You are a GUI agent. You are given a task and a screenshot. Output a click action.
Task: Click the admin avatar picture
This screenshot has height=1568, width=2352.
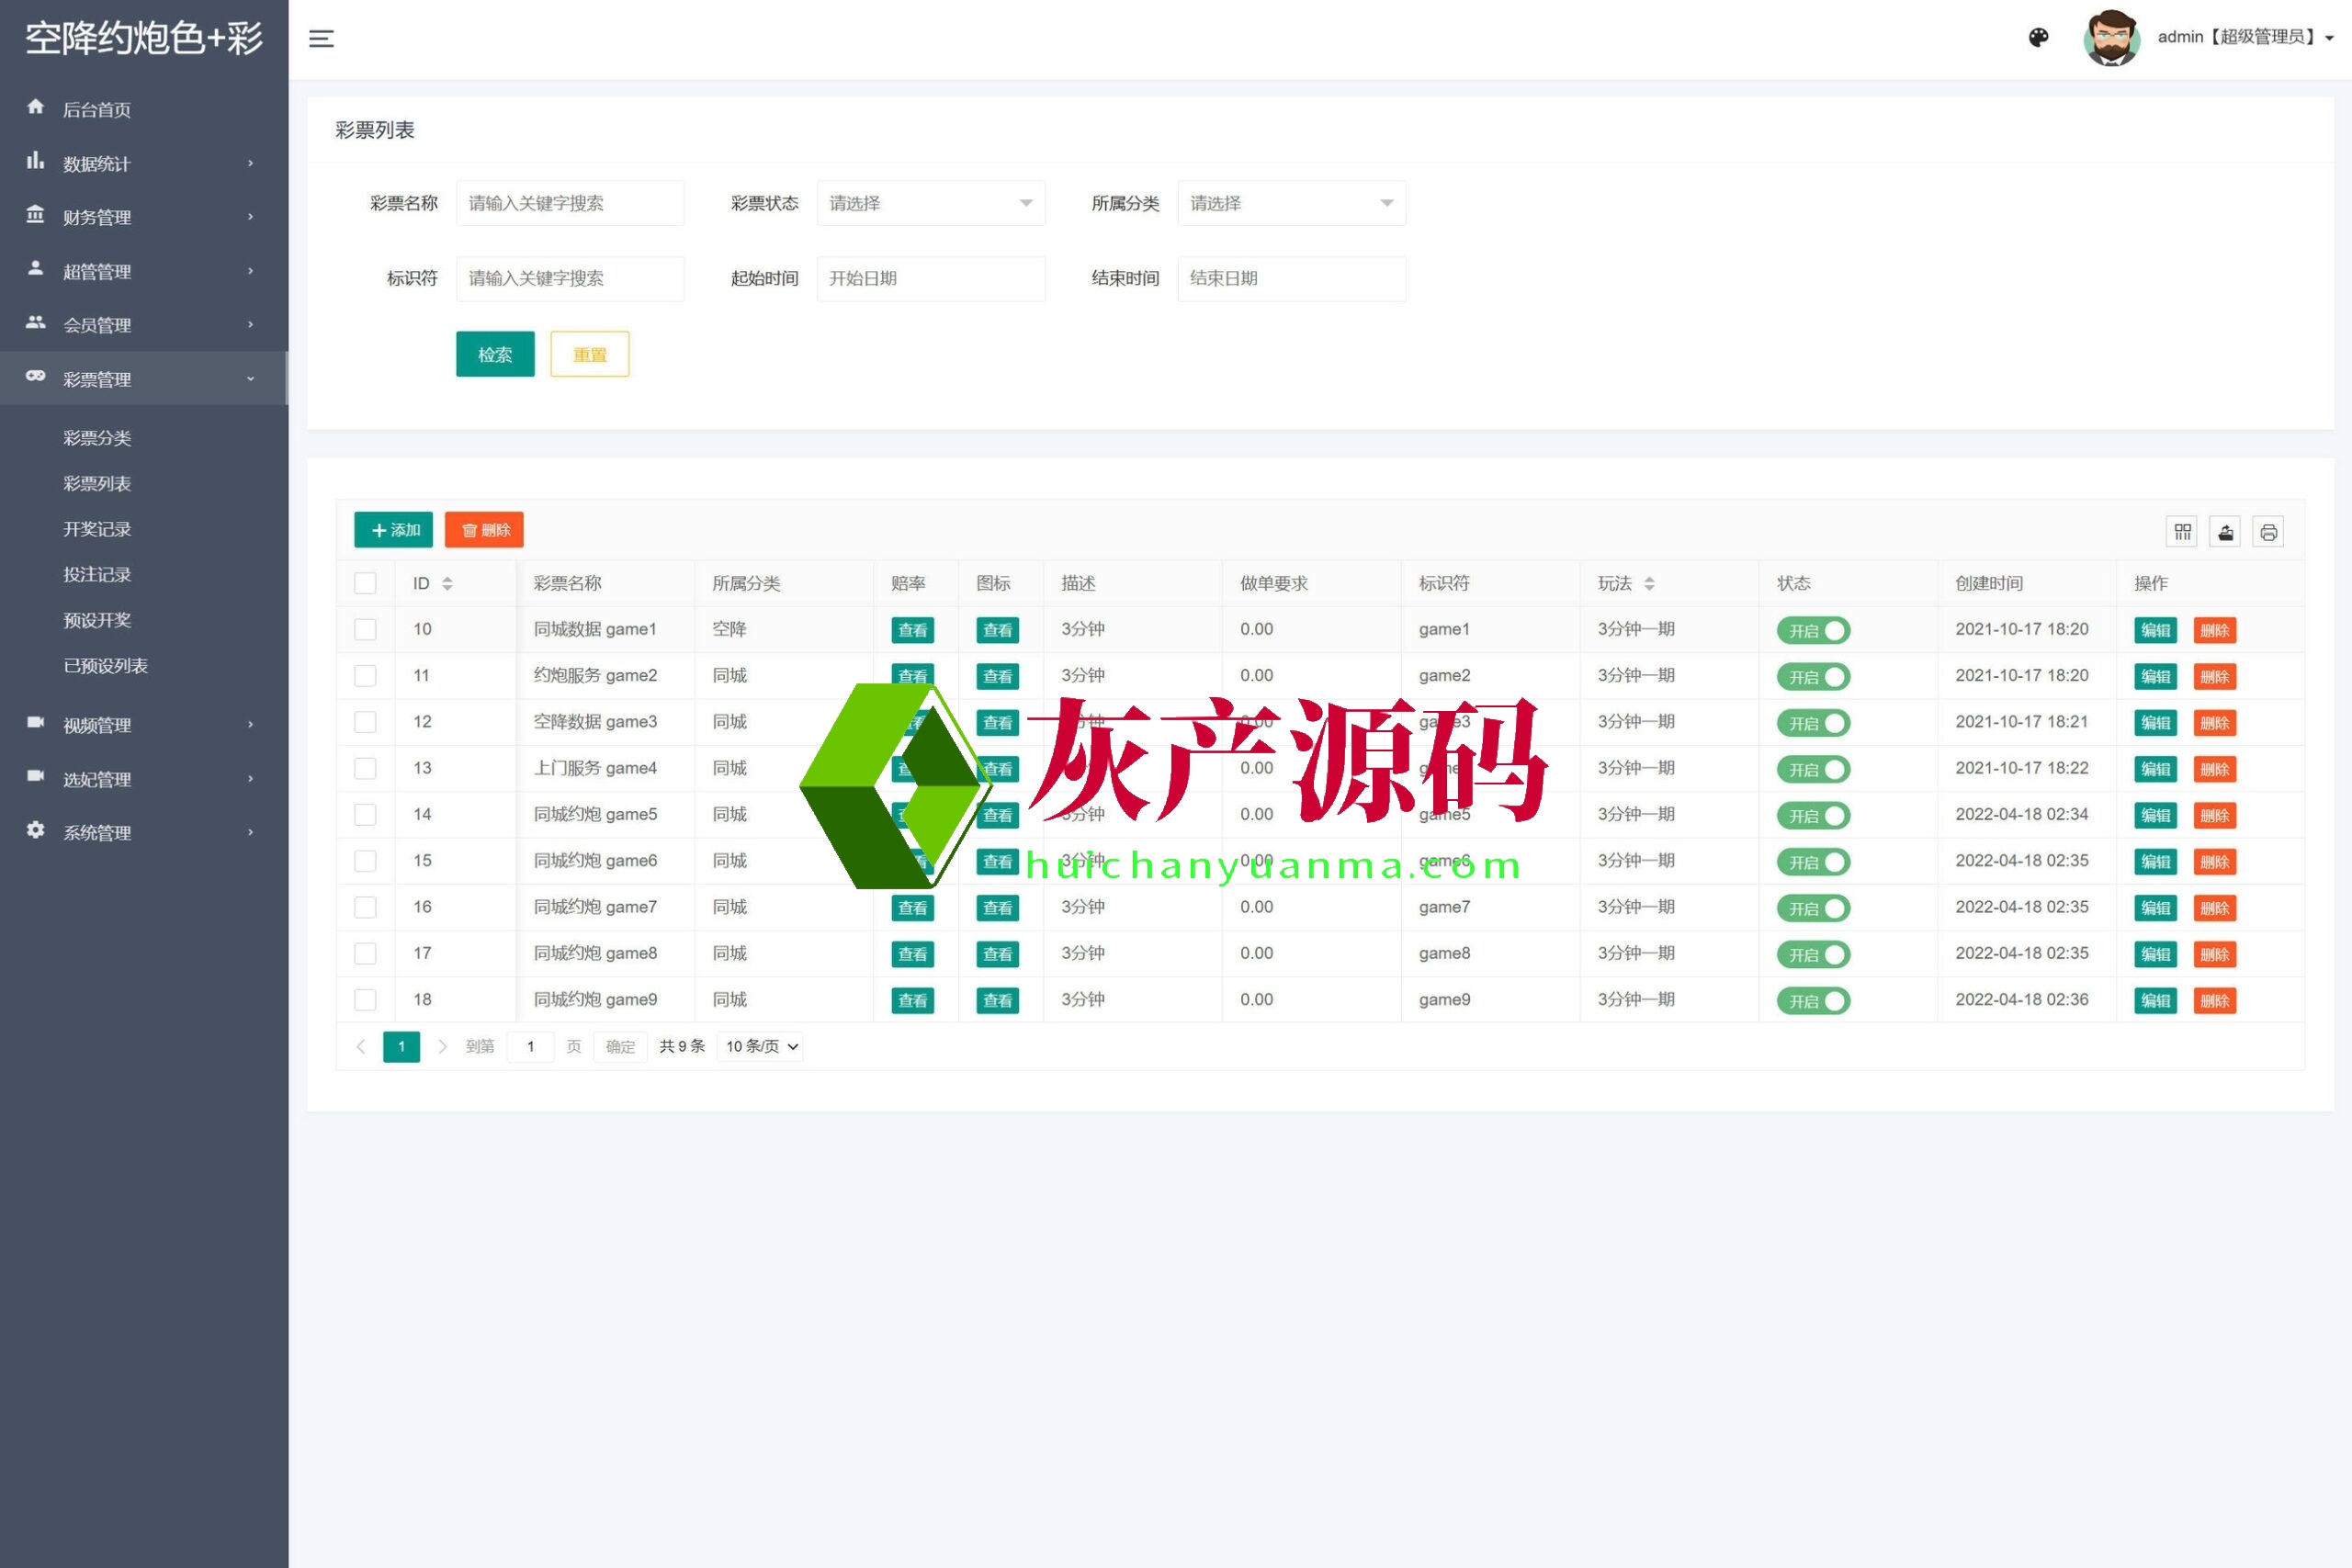point(2111,38)
